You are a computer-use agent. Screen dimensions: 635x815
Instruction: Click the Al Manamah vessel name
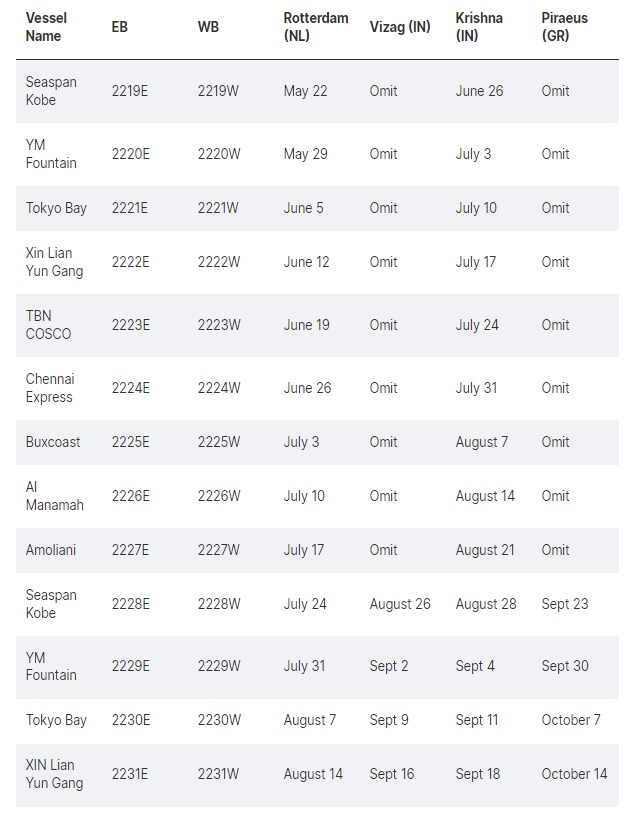pos(54,496)
